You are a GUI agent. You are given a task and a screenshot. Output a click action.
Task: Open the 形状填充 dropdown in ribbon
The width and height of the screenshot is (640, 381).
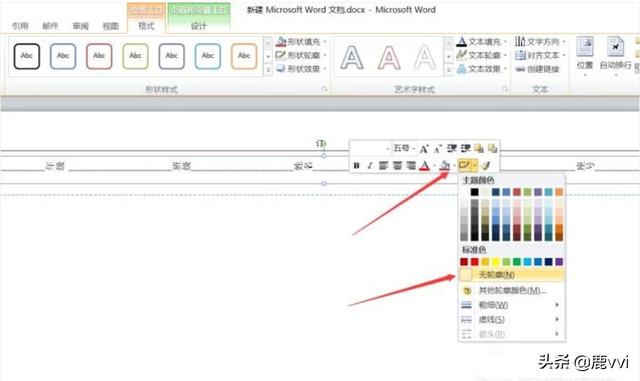[x=301, y=42]
